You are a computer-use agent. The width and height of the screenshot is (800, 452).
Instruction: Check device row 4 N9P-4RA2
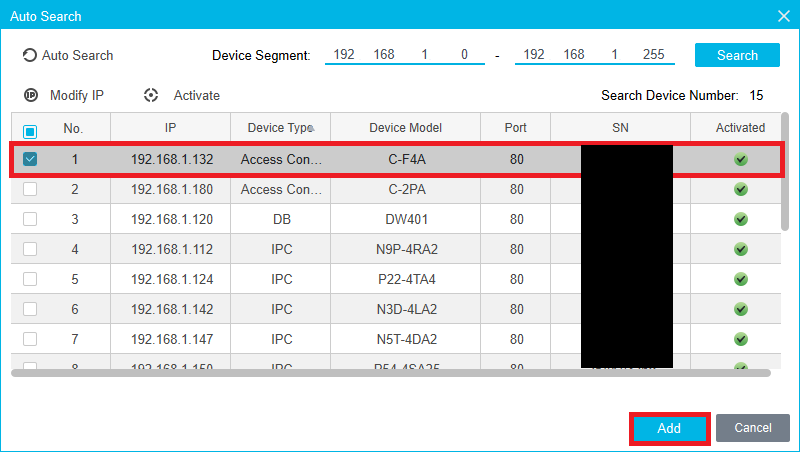click(x=30, y=249)
